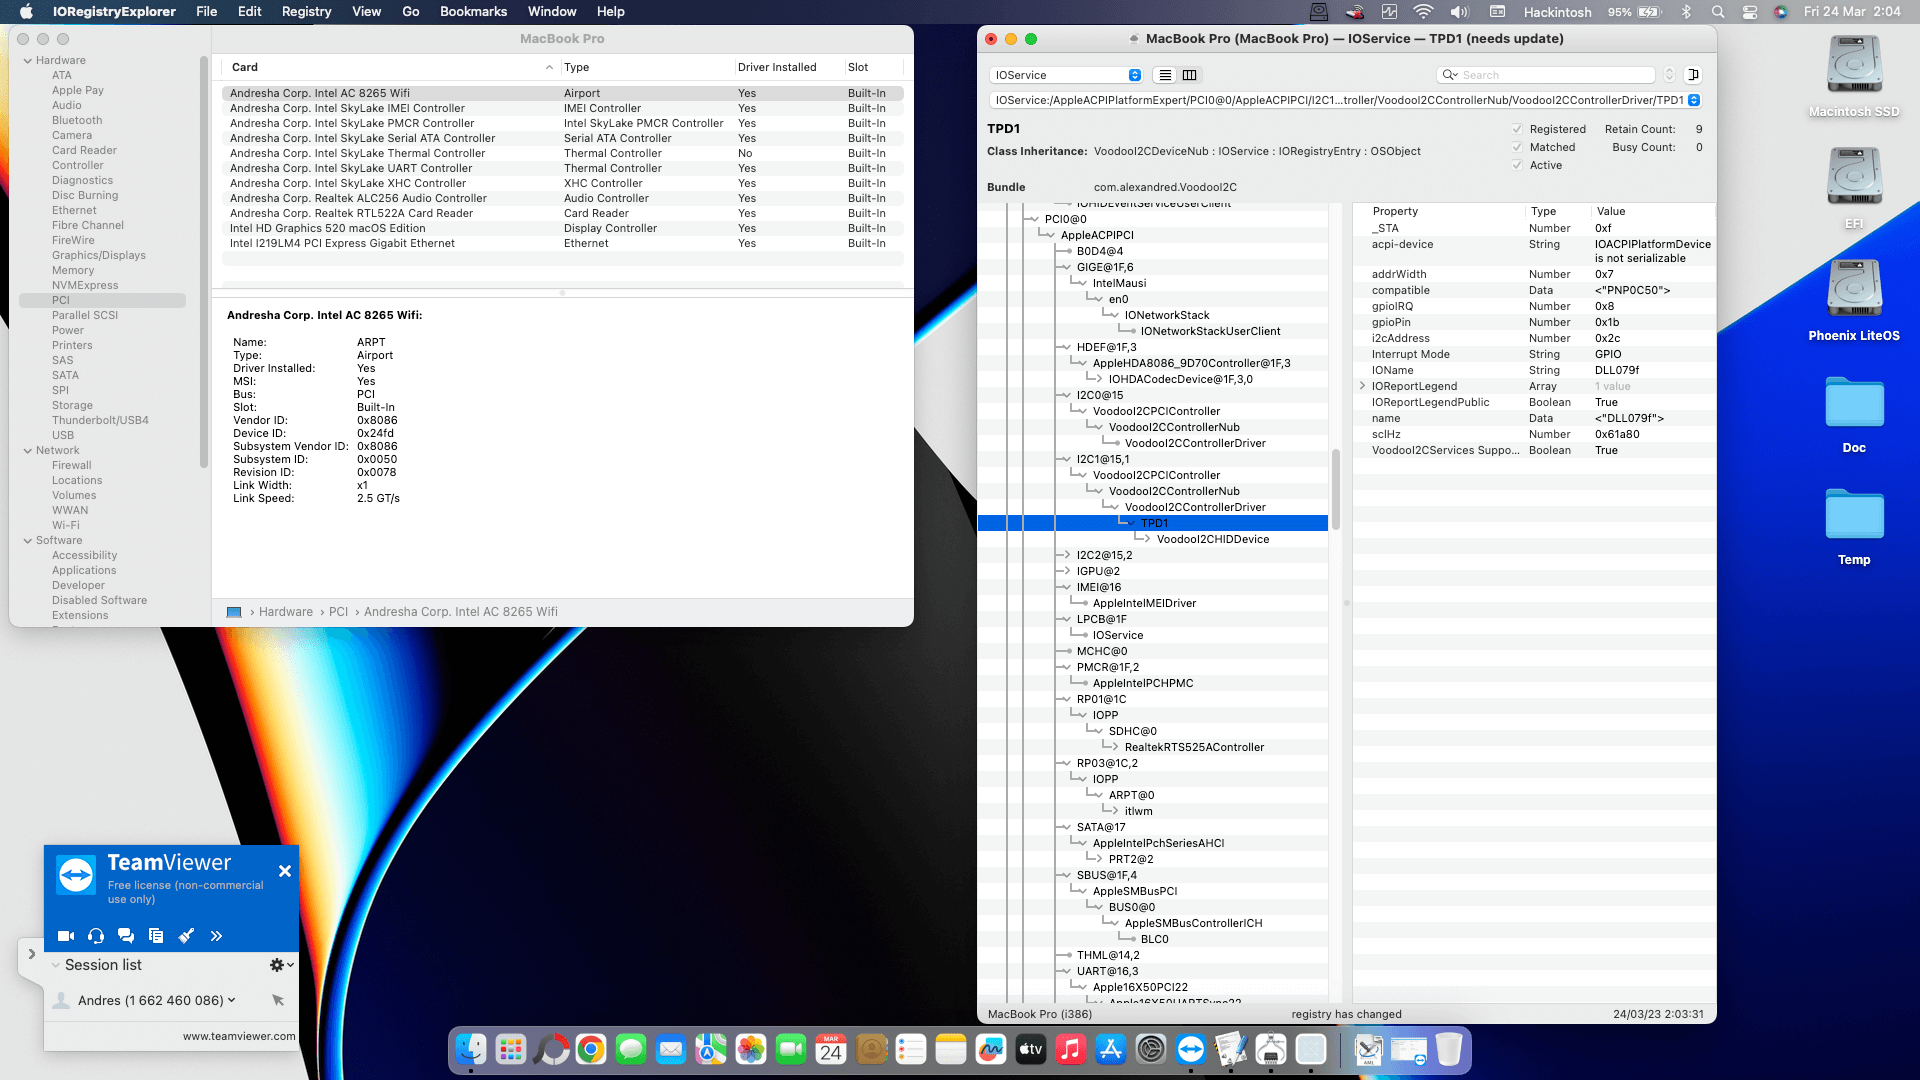
Task: Open the Registry menu
Action: click(x=307, y=12)
